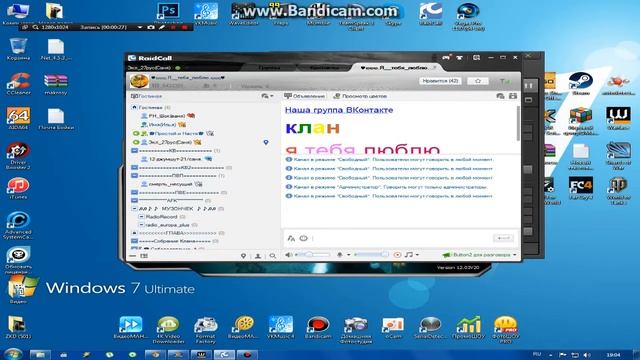640x360 pixels.
Task: Click the user icon below channel list
Action: click(258, 256)
